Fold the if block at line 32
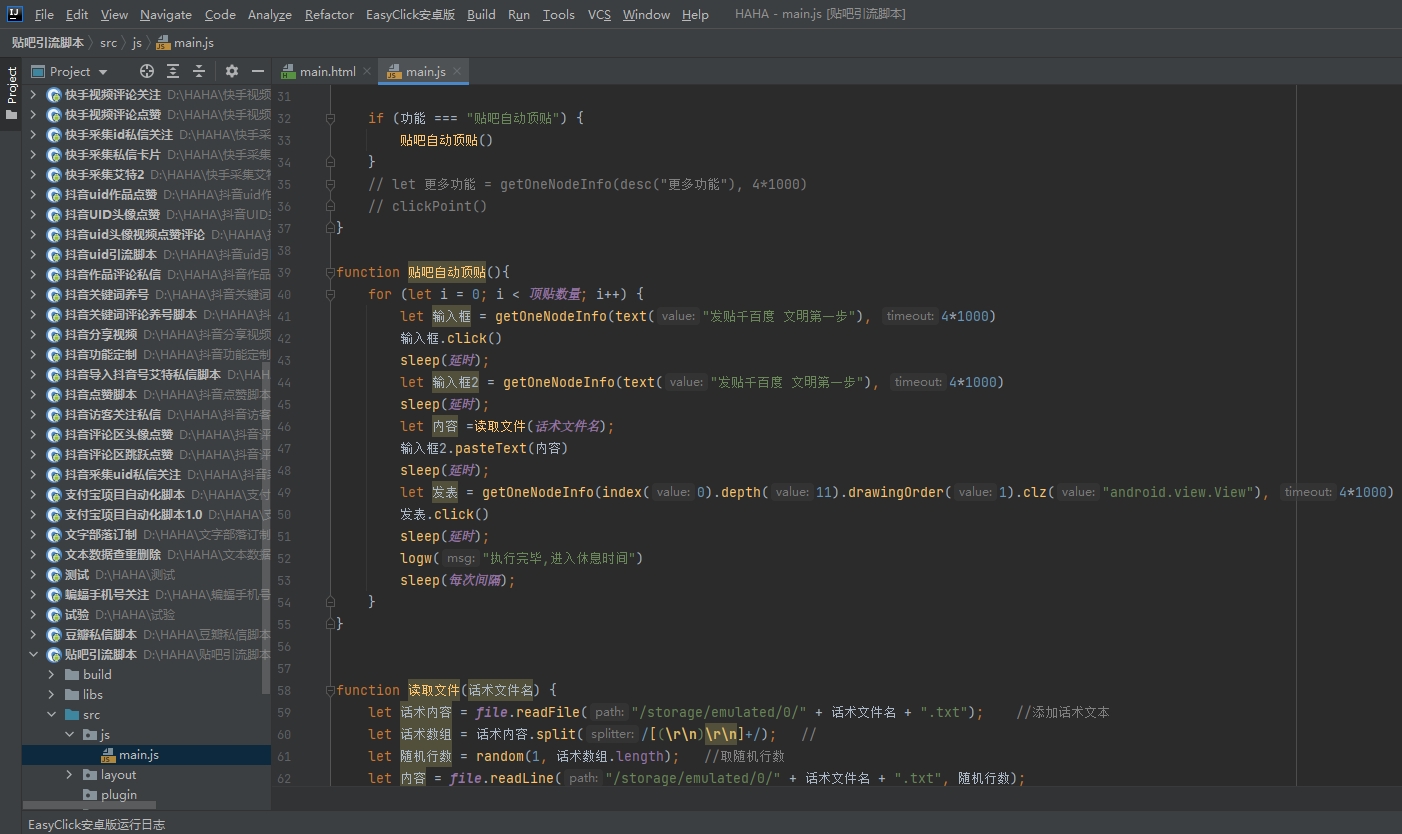Screen dimensions: 1402x834 [330, 118]
